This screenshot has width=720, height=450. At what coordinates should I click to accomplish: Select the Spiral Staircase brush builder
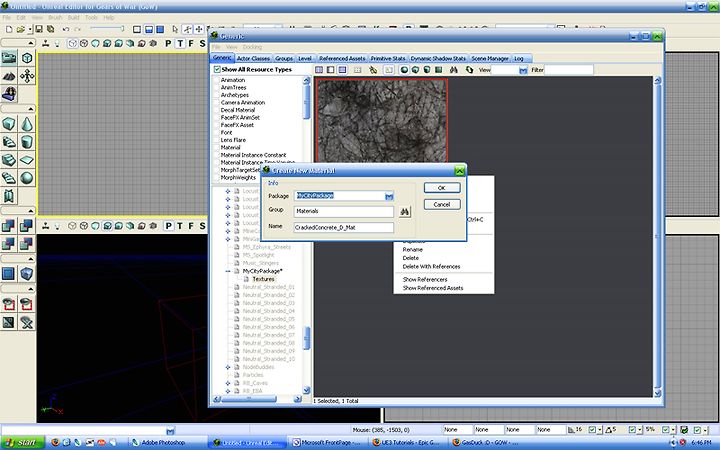9,178
